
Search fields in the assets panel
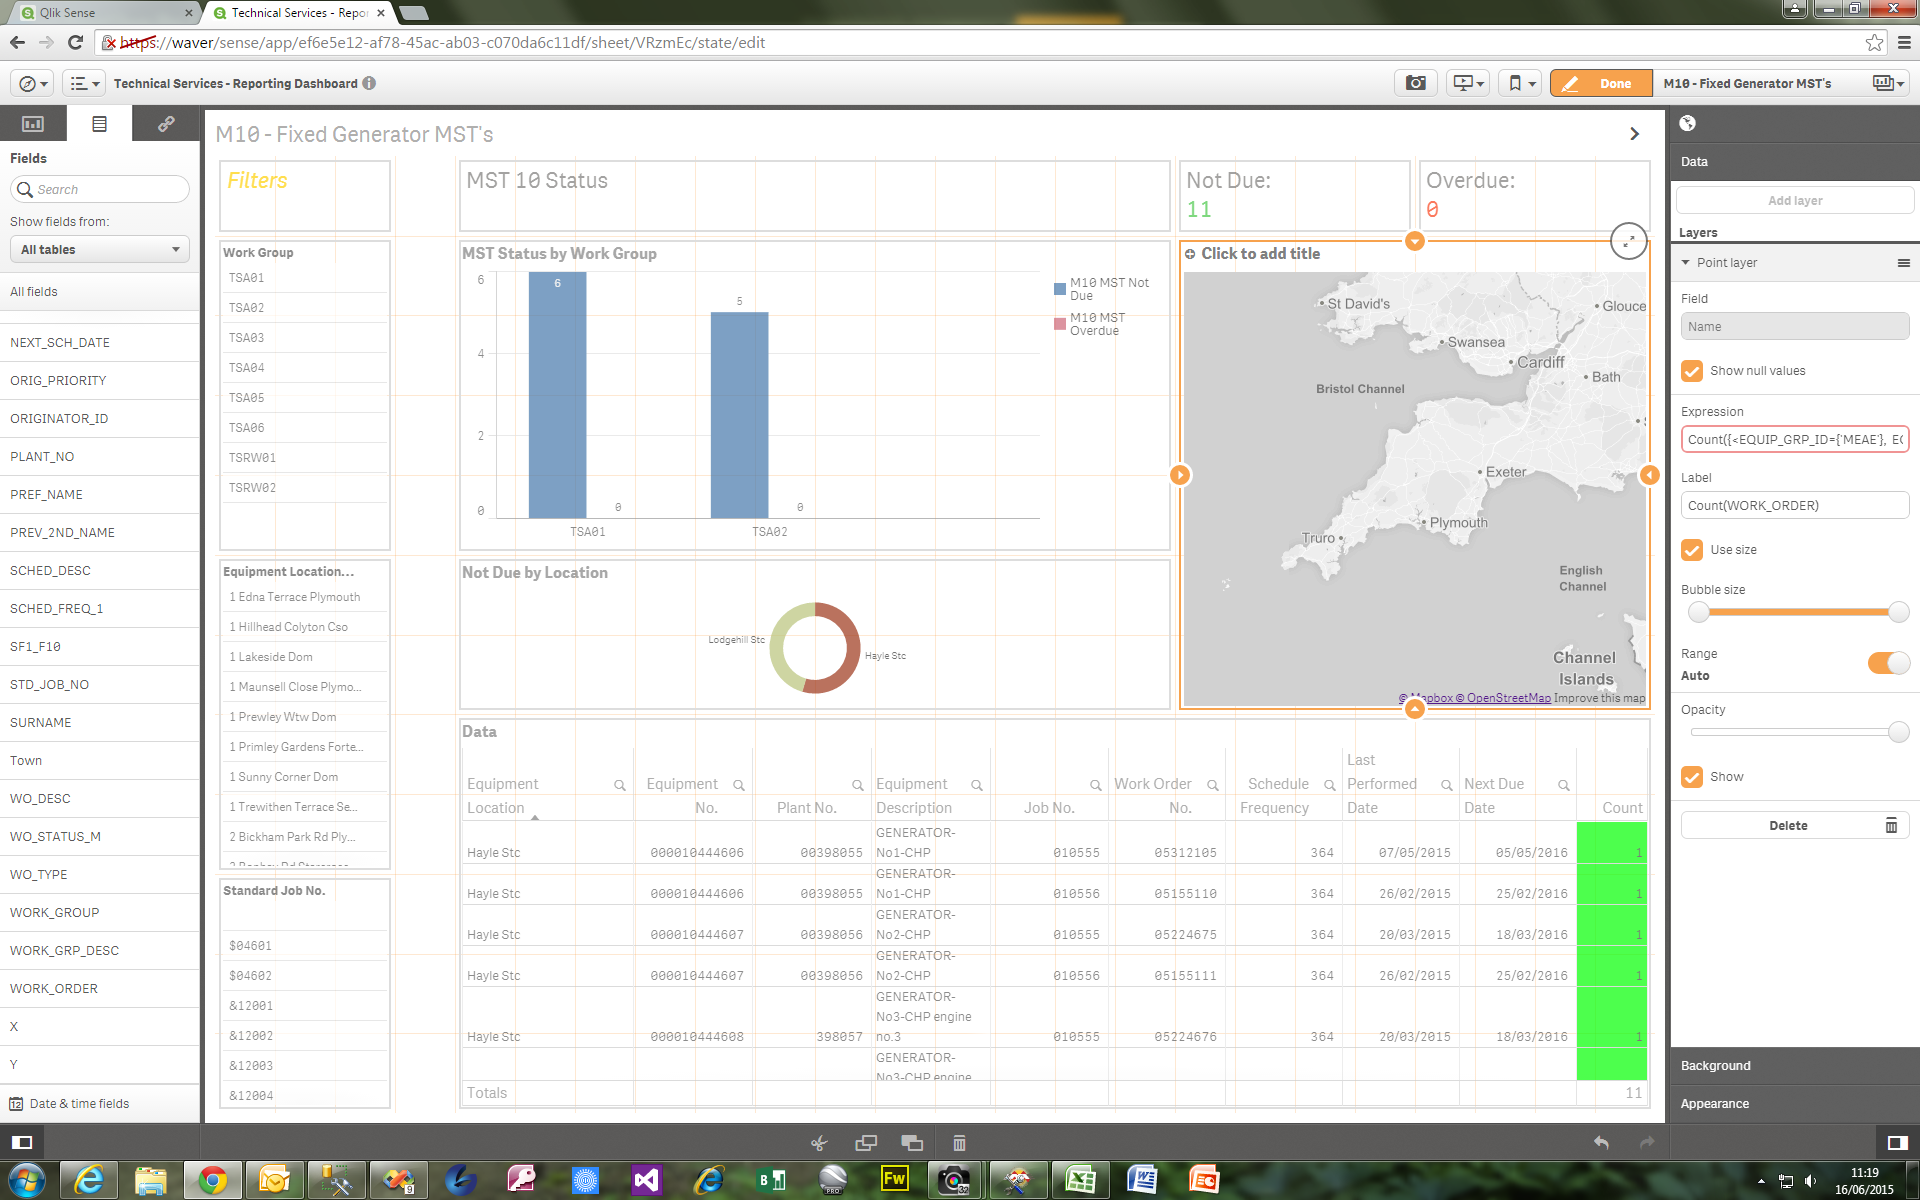100,189
